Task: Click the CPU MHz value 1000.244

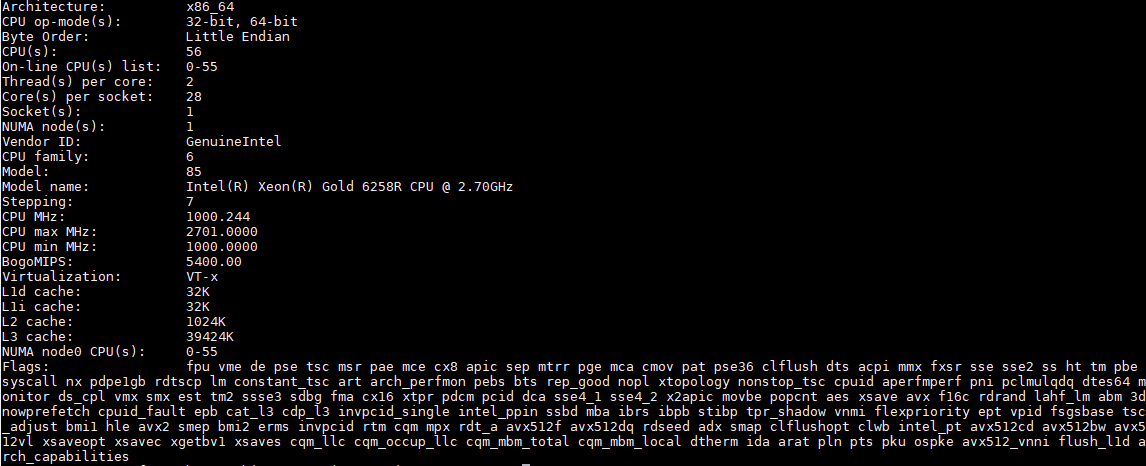Action: click(x=218, y=217)
